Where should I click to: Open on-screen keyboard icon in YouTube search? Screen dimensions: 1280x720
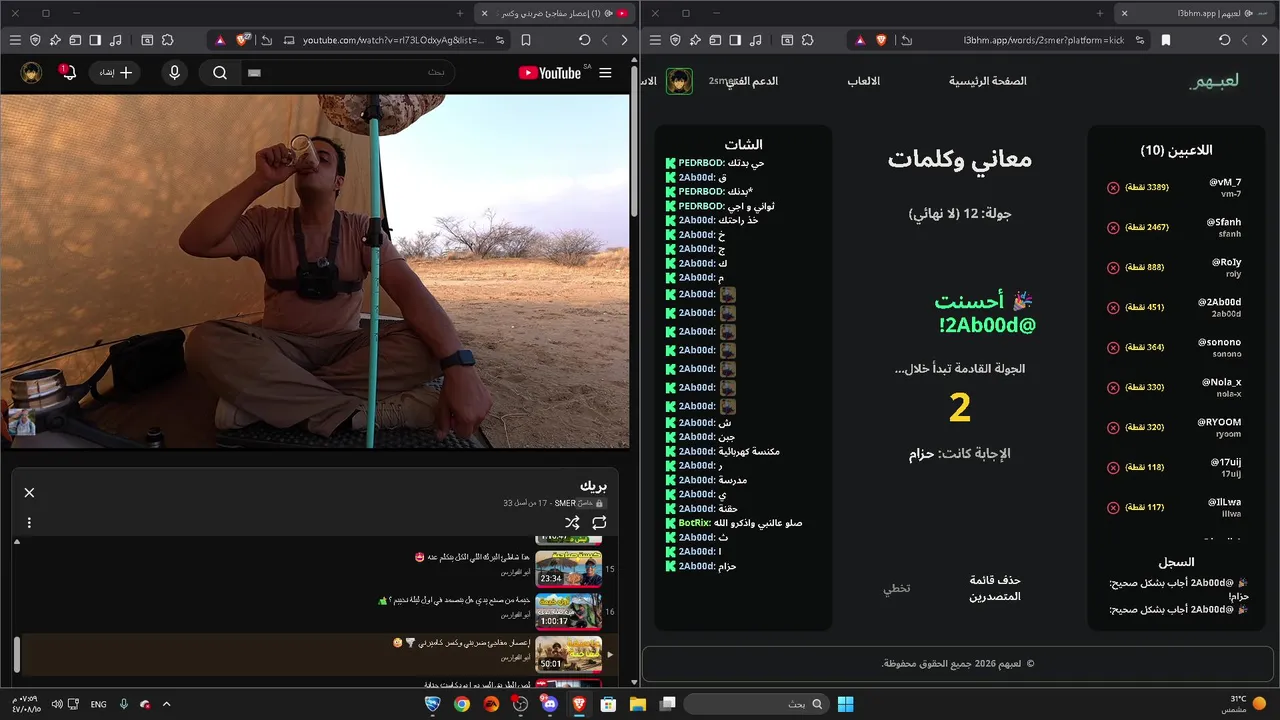point(254,73)
